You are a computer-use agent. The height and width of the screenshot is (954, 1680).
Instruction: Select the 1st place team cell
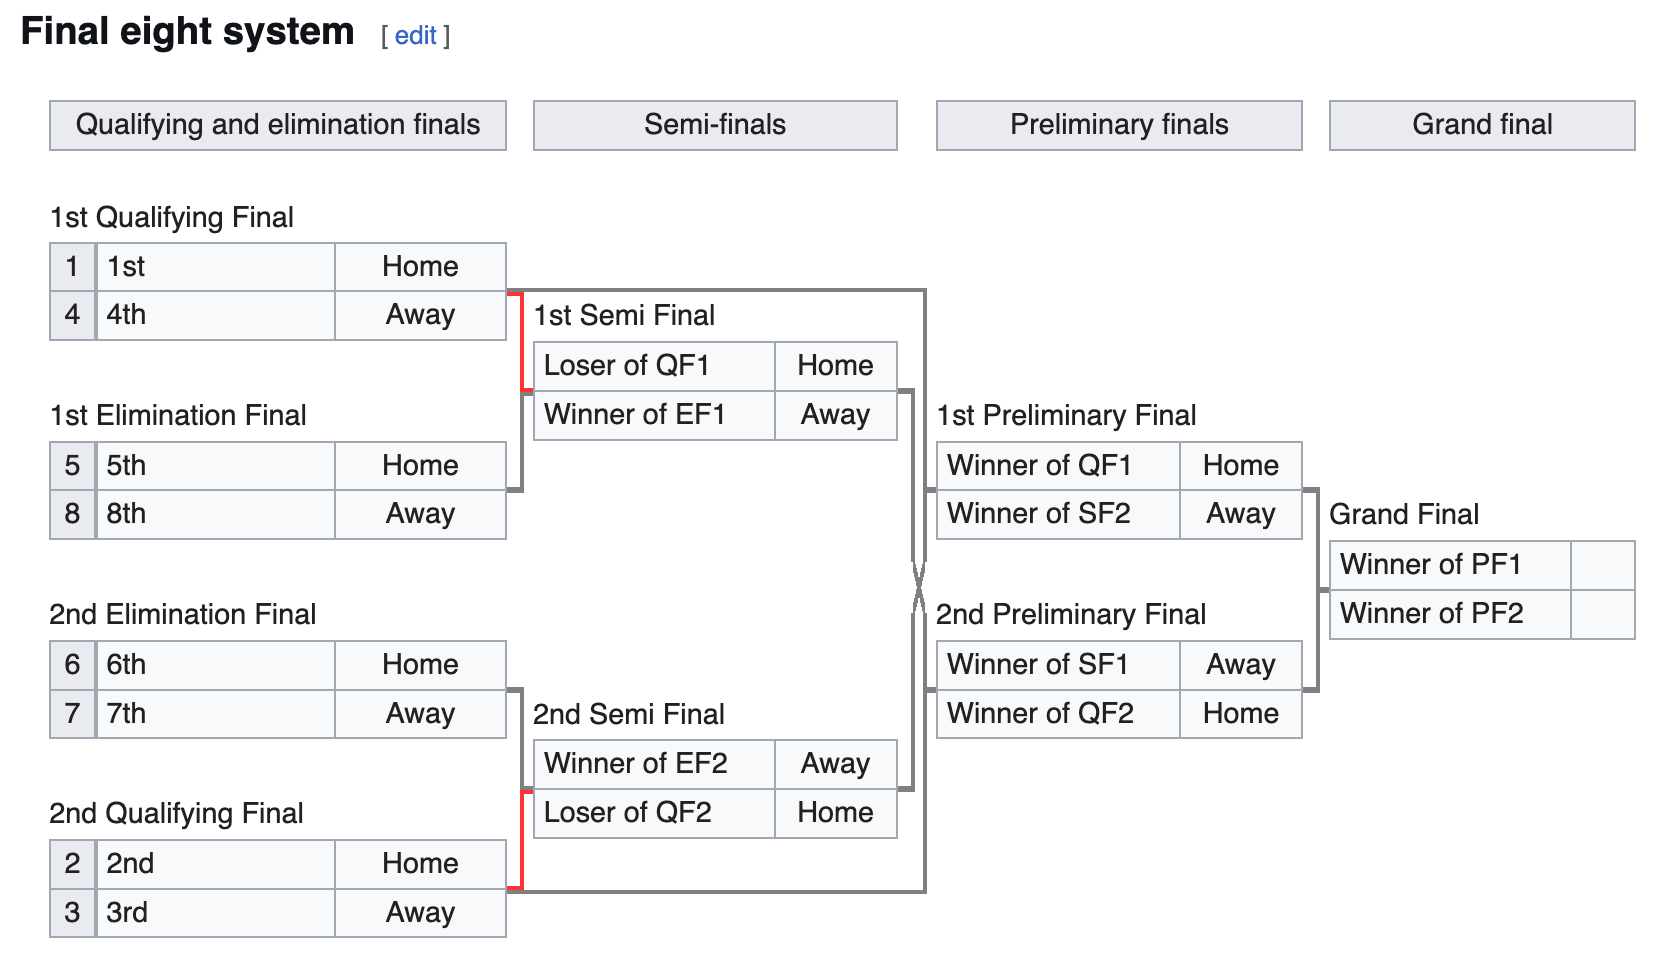click(x=215, y=267)
